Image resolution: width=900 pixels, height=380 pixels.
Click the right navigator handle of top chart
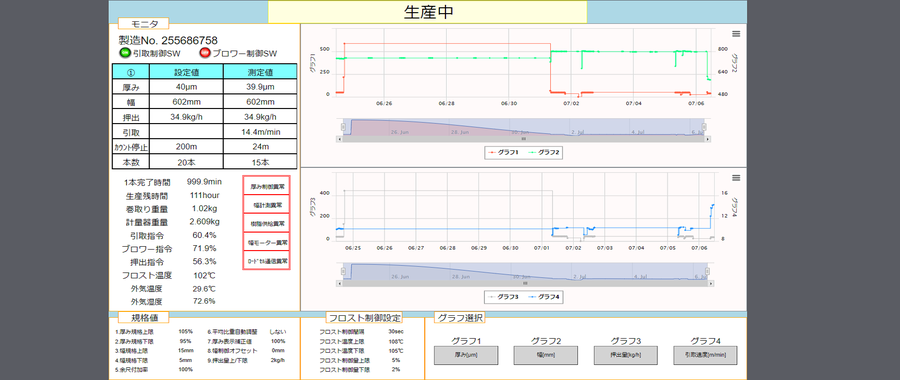pyautogui.click(x=704, y=127)
